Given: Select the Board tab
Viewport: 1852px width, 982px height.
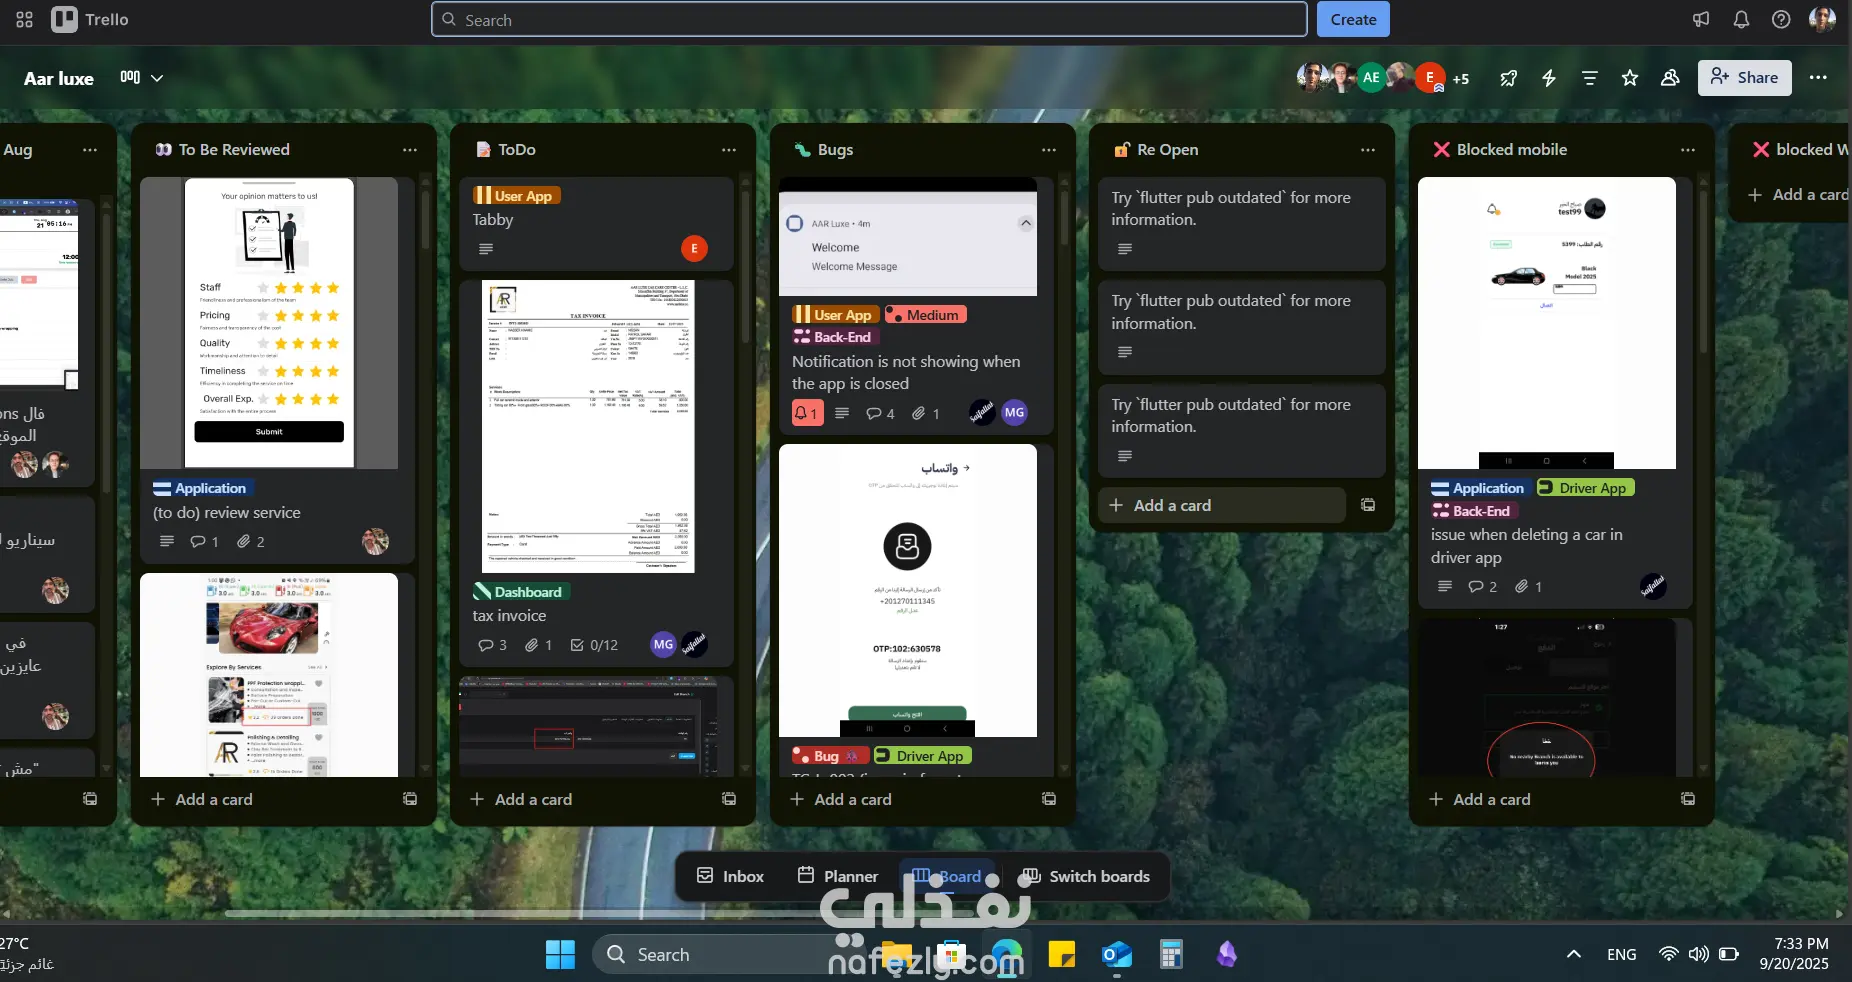Looking at the screenshot, I should pos(948,876).
